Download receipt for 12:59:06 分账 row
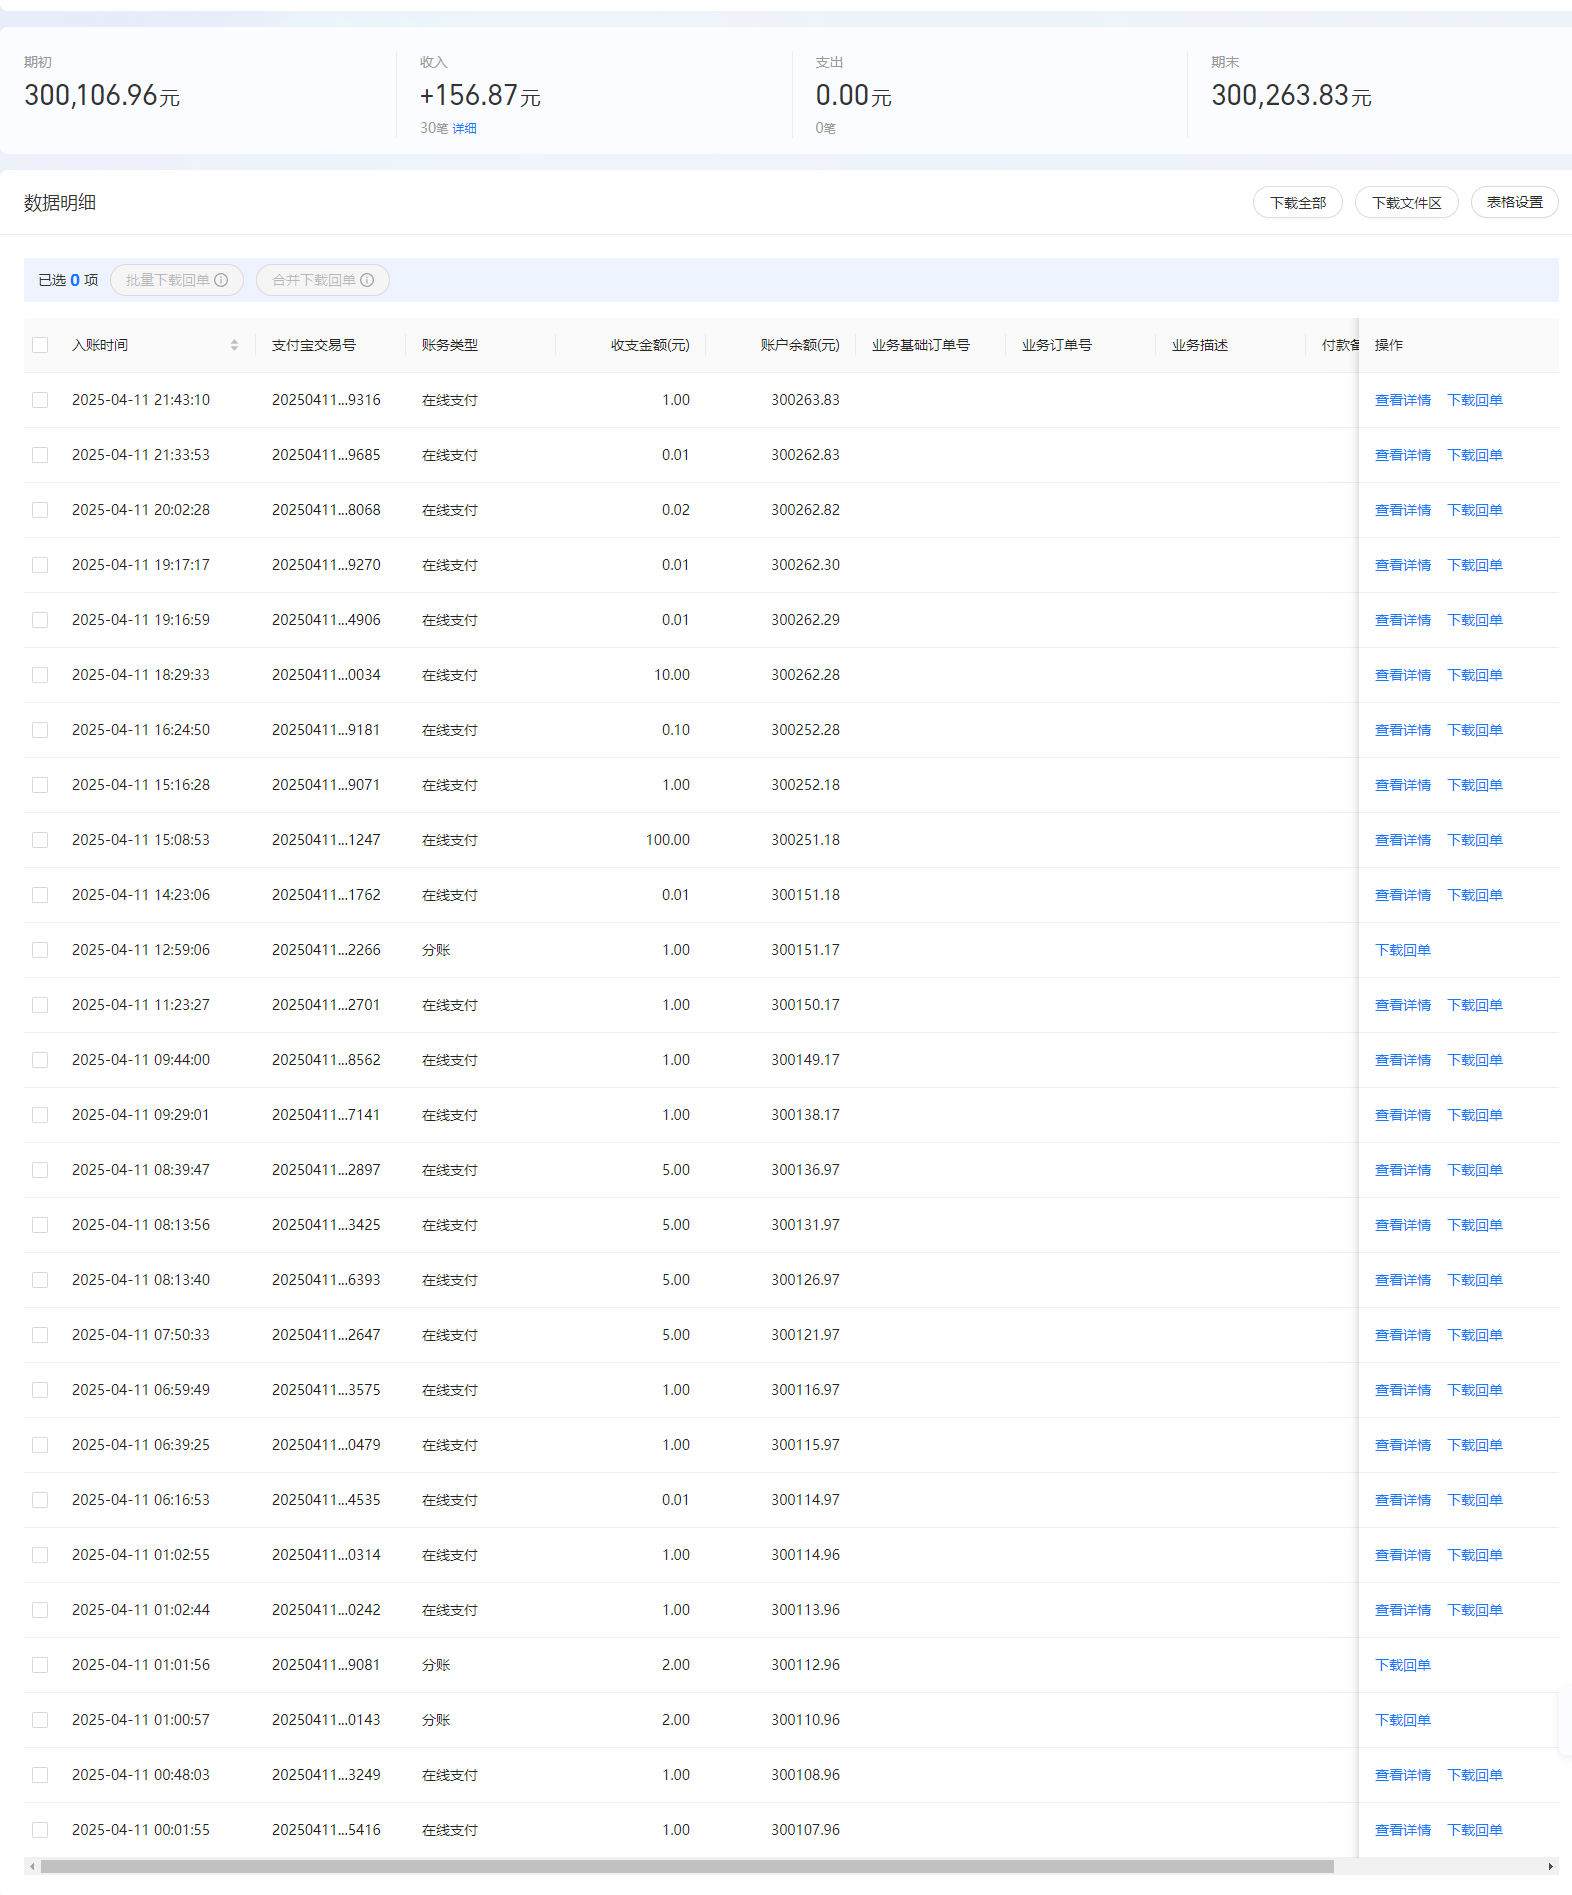 pos(1402,950)
